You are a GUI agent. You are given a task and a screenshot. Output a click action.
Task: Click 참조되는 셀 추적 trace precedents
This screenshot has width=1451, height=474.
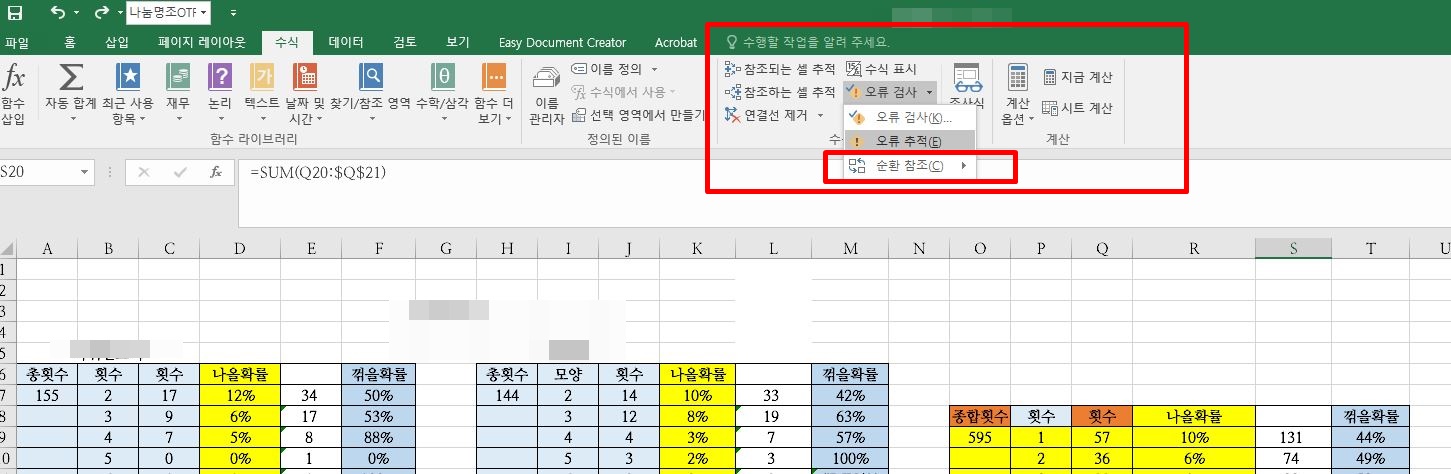(x=780, y=69)
